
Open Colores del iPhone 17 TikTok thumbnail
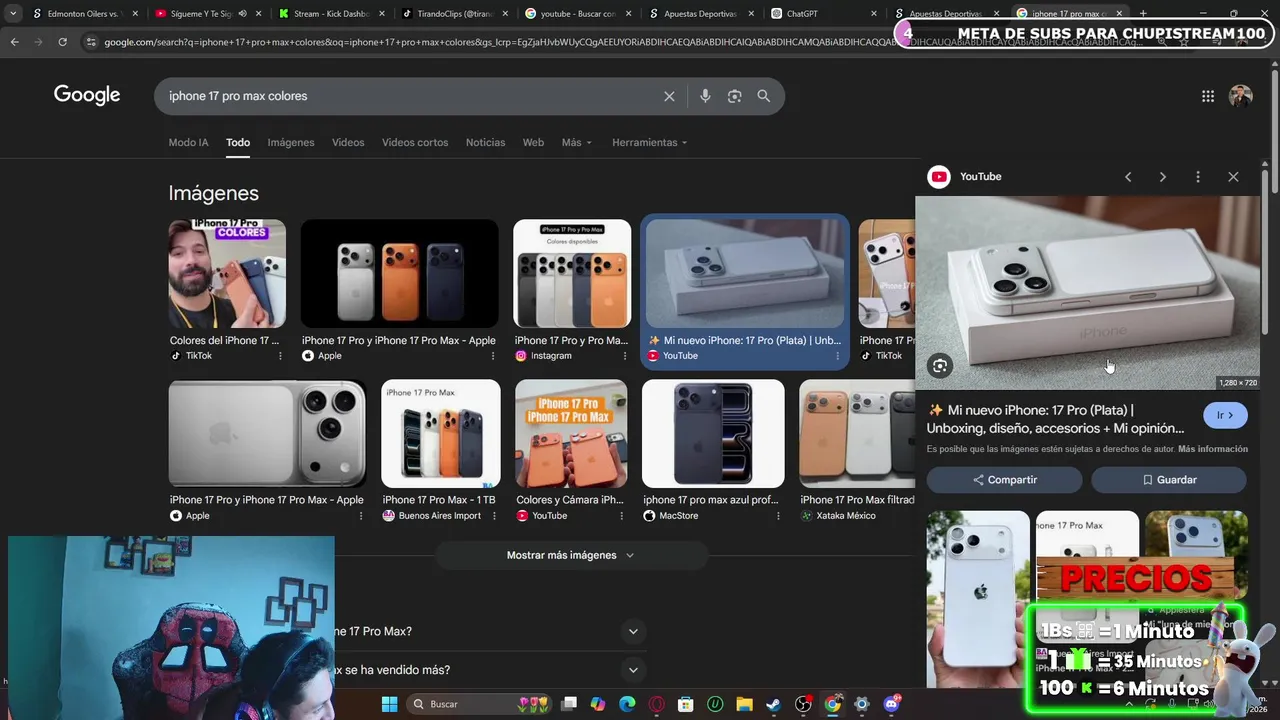point(227,274)
